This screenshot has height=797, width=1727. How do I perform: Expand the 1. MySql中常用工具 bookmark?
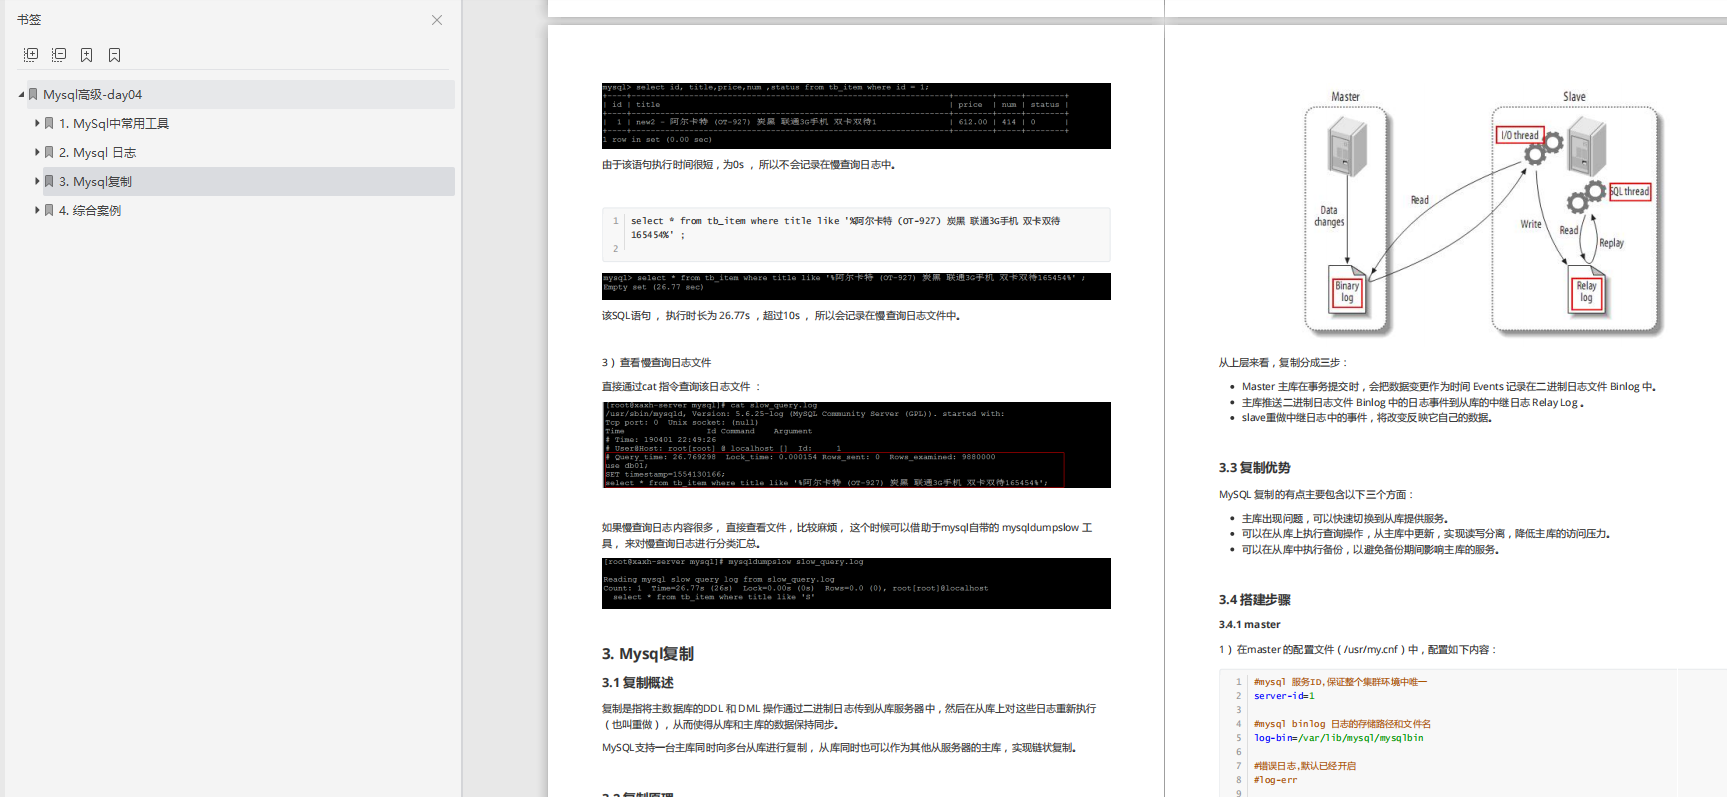tap(37, 123)
